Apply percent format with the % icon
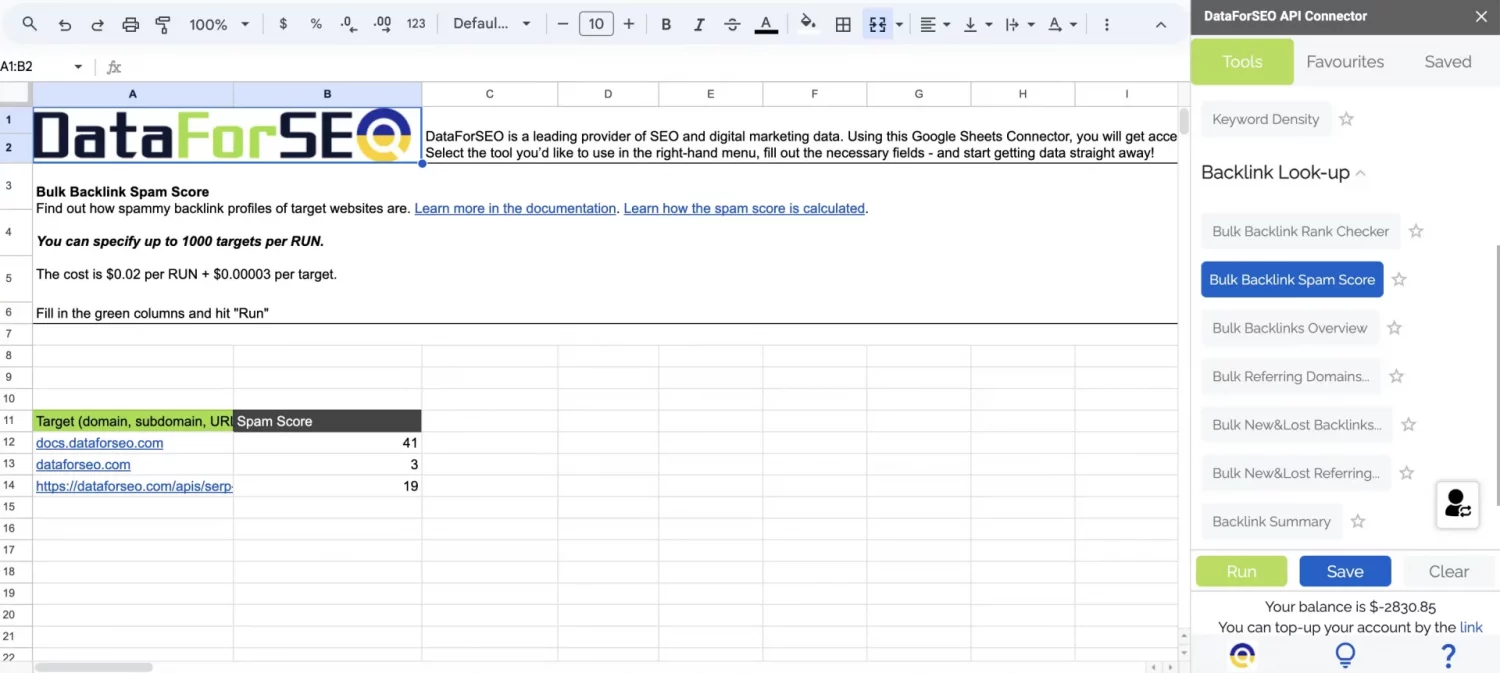Screen dimensions: 1500x673 [x=316, y=24]
